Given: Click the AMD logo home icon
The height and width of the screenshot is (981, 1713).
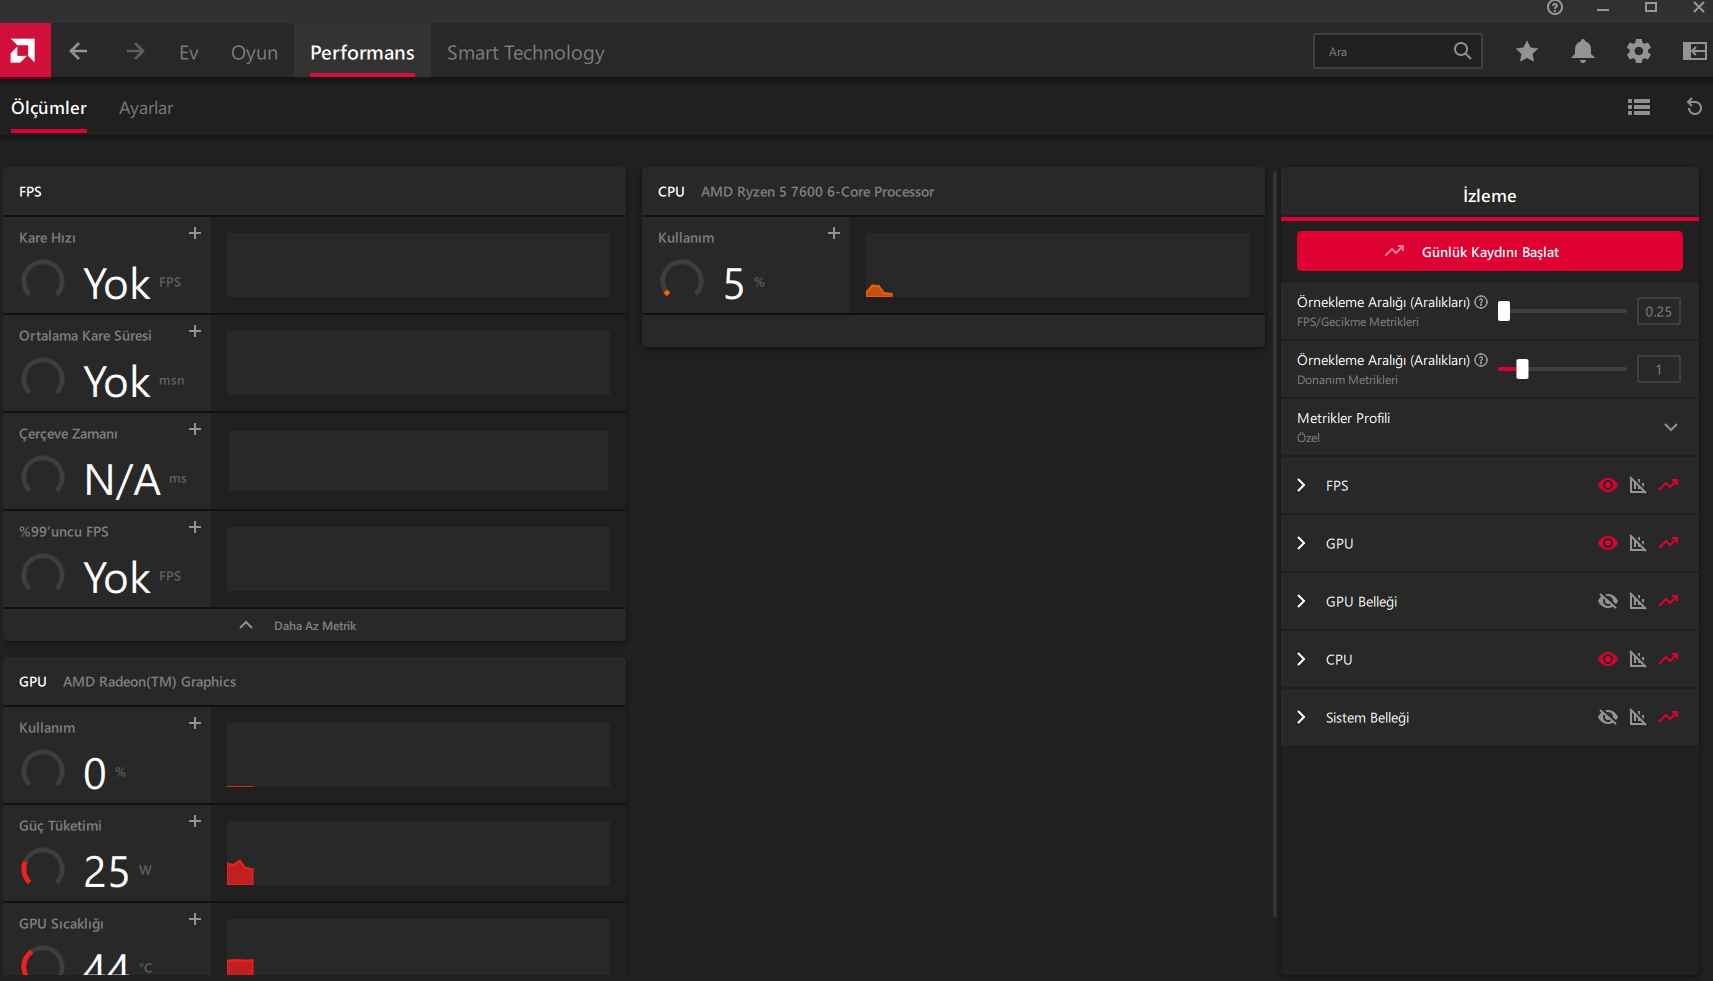Looking at the screenshot, I should 25,51.
